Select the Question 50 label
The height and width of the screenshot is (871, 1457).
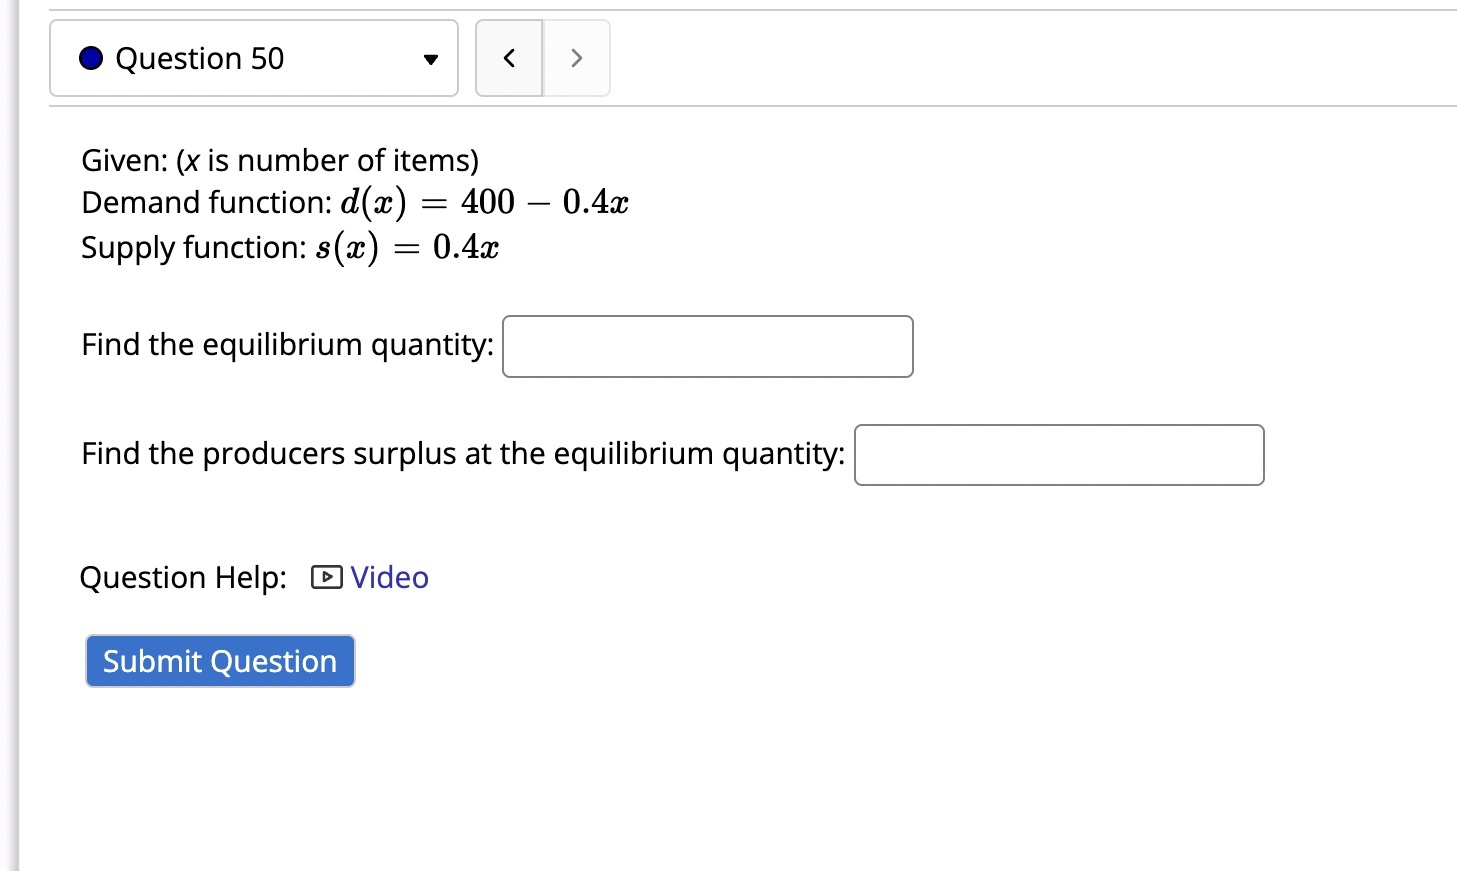click(x=200, y=58)
